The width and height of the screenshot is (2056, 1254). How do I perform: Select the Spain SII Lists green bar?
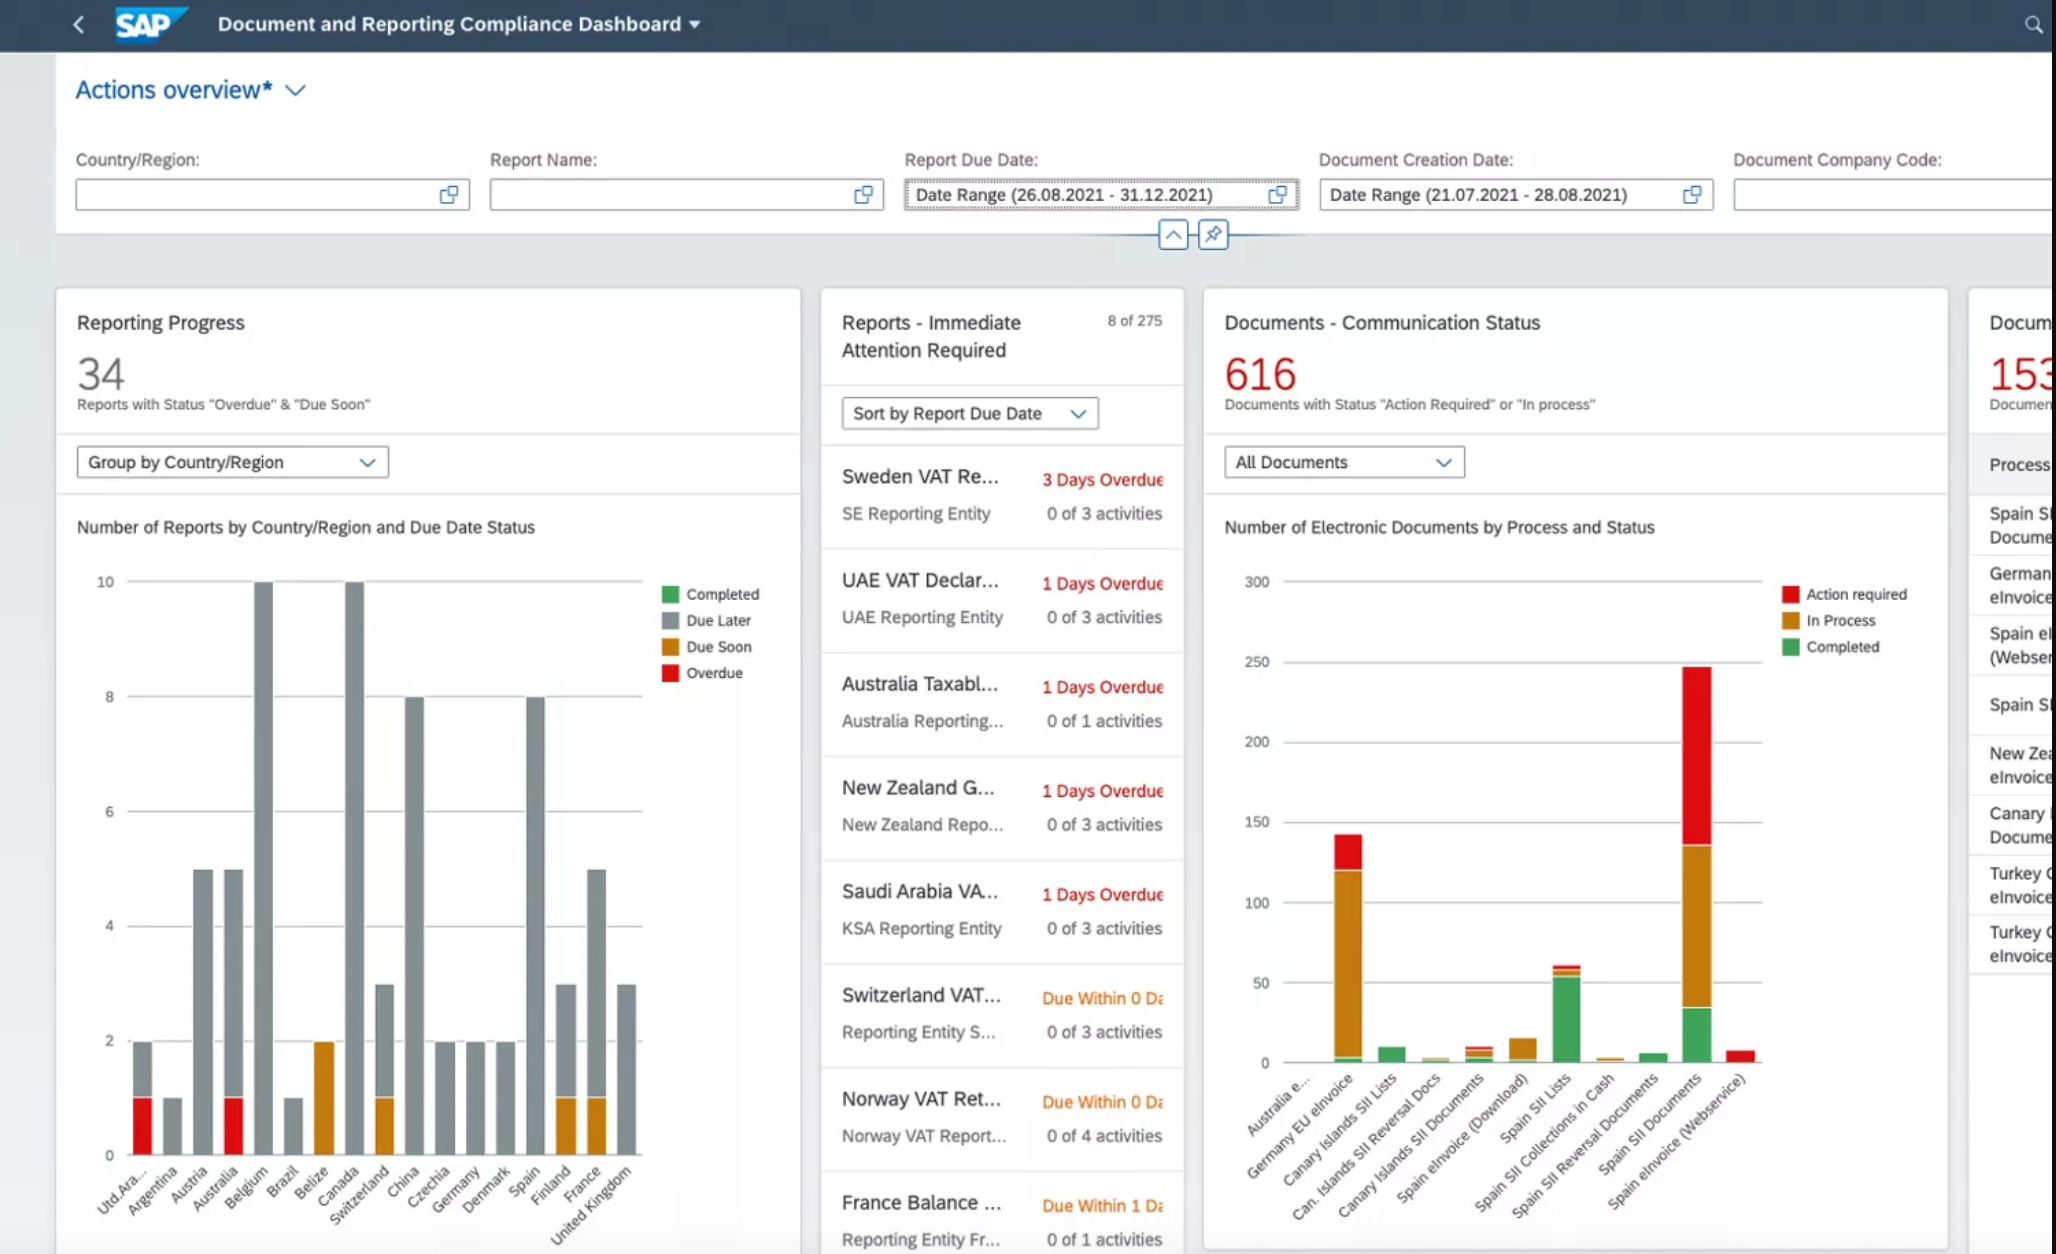click(1566, 1019)
